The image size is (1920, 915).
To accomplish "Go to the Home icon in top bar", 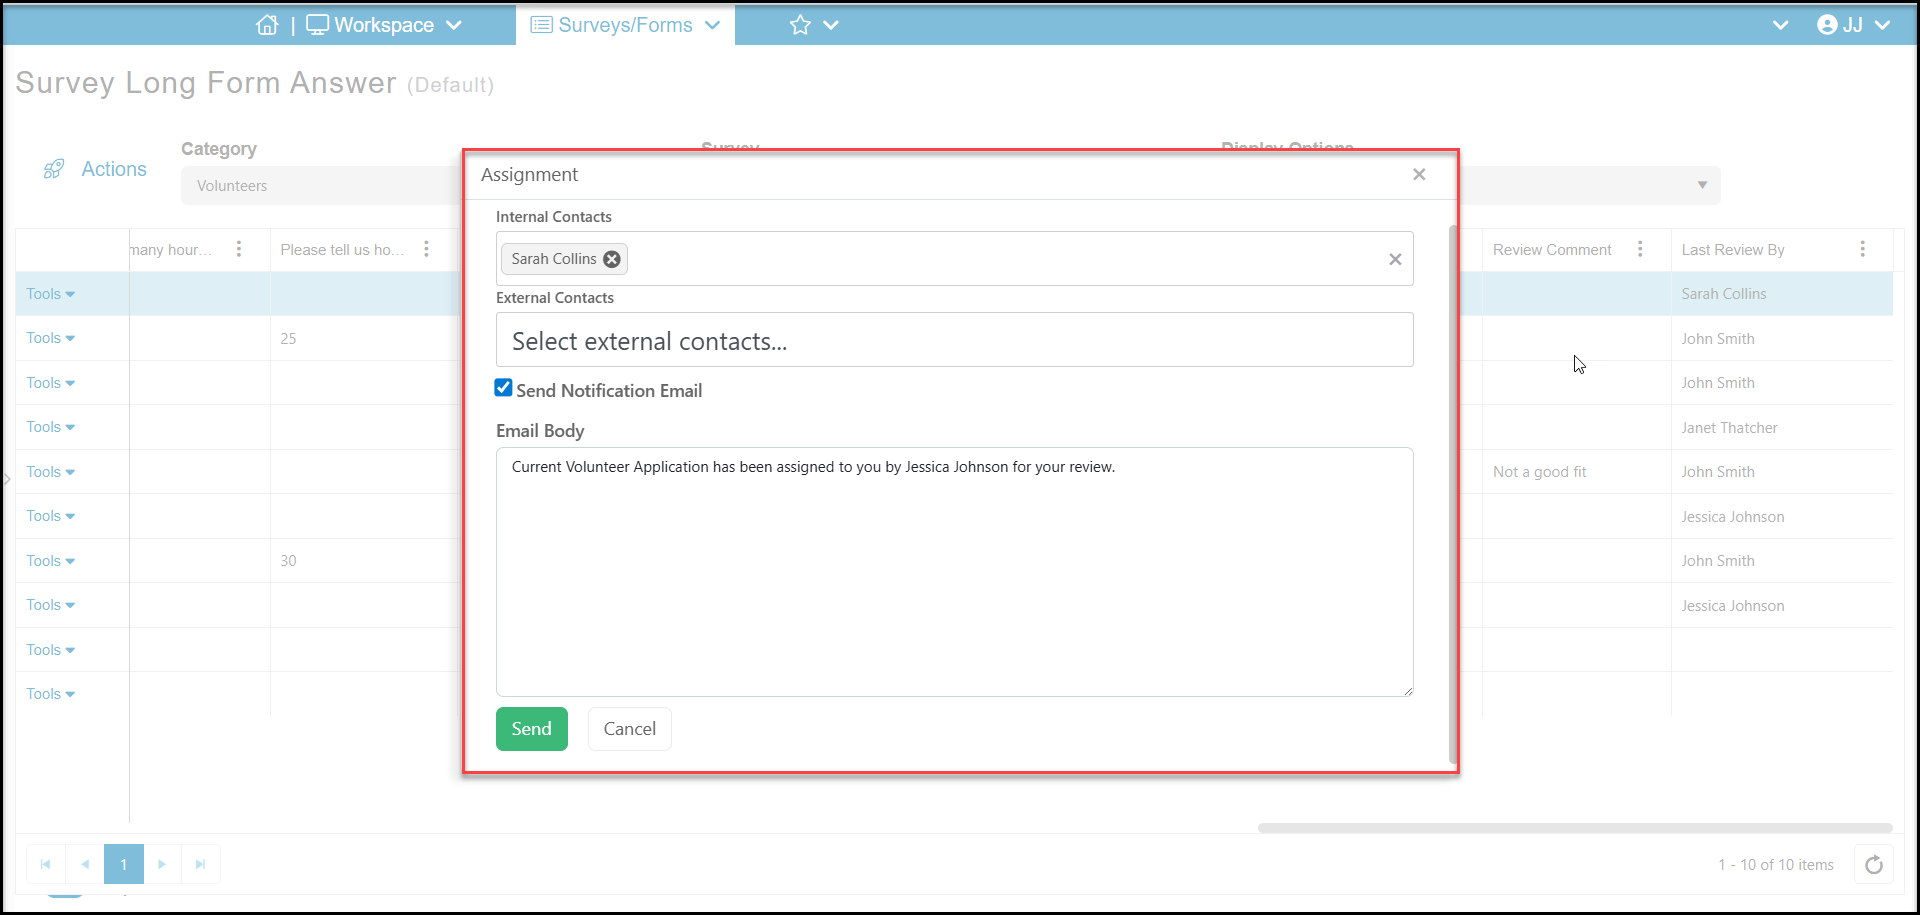I will coord(267,25).
